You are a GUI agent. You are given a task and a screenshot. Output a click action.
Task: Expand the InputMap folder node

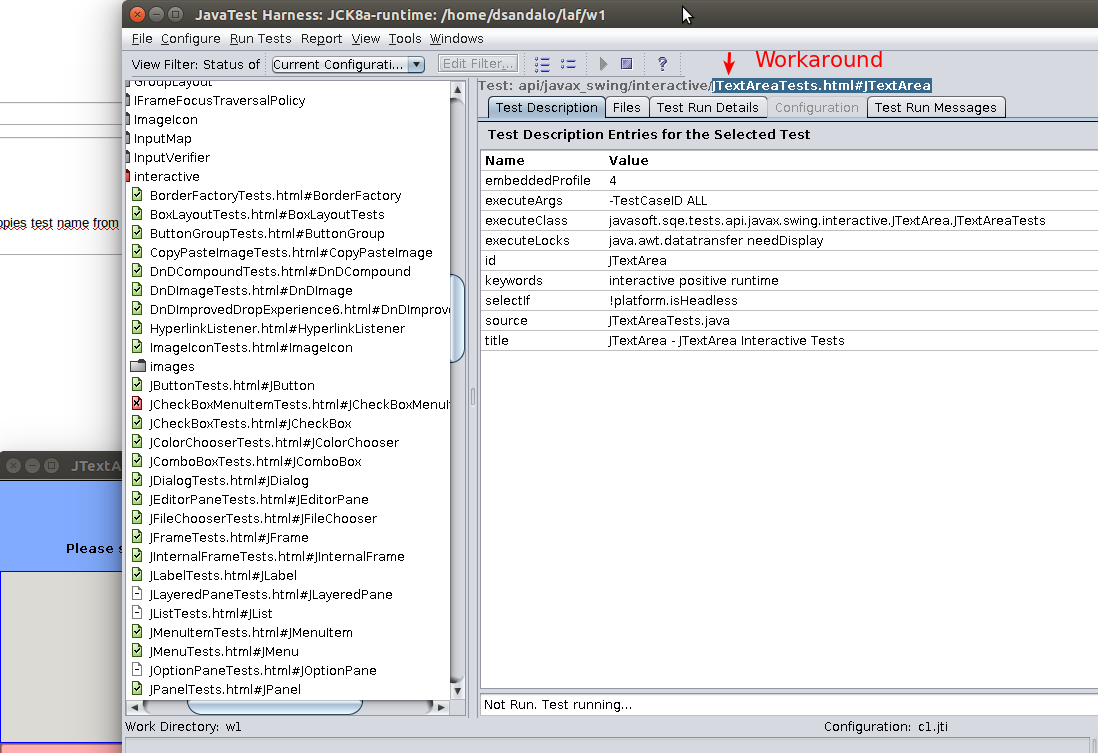pyautogui.click(x=129, y=138)
